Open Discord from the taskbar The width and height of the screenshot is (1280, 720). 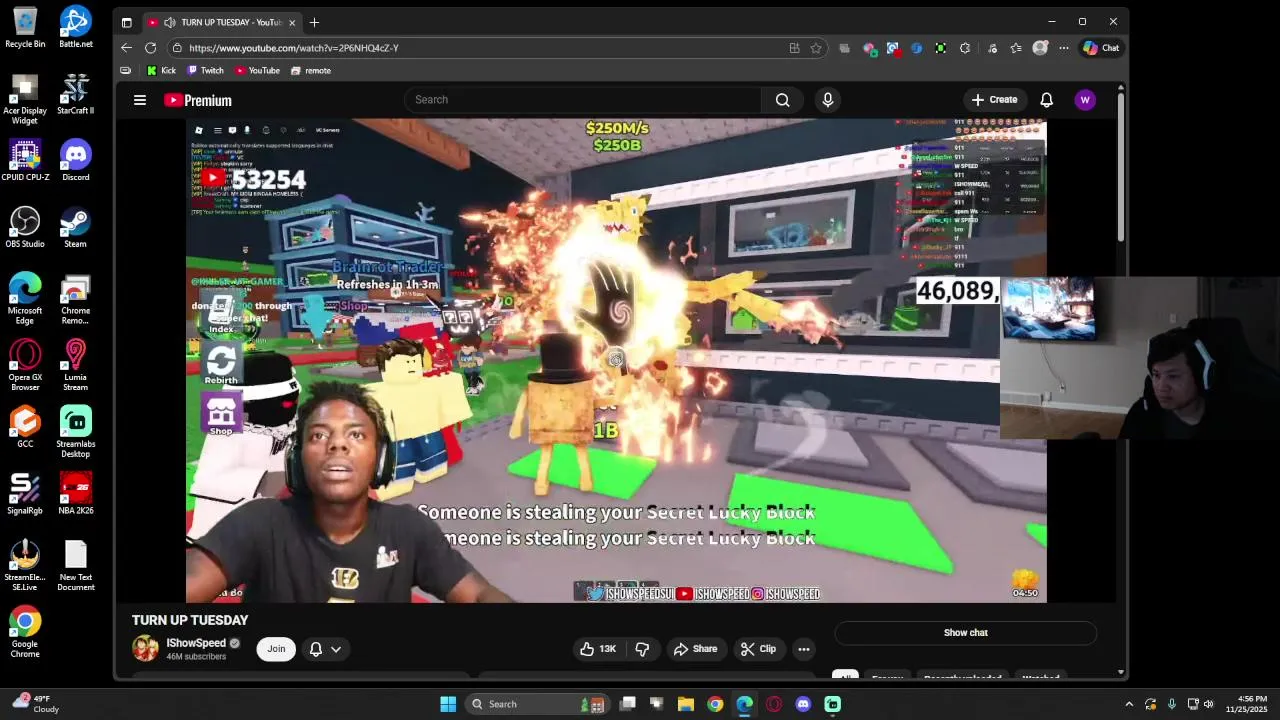coord(803,704)
